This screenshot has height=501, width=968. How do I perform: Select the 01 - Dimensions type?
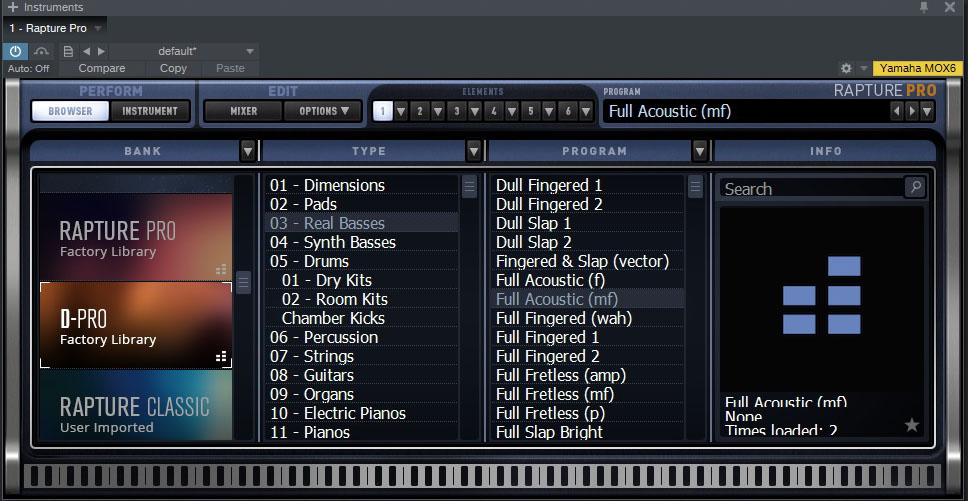click(x=362, y=185)
